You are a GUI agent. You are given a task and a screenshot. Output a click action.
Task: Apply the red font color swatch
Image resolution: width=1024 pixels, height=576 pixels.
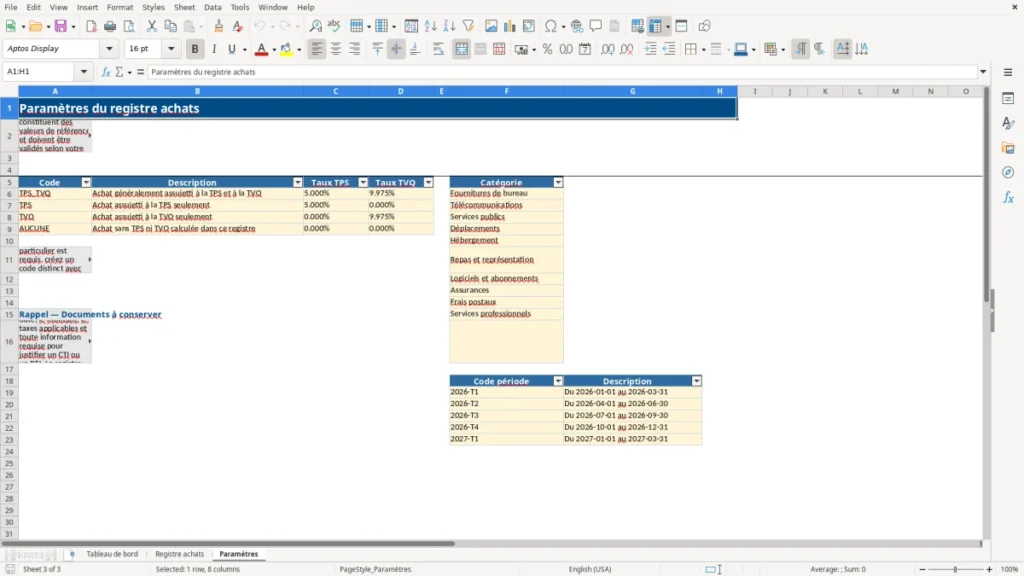(x=261, y=49)
